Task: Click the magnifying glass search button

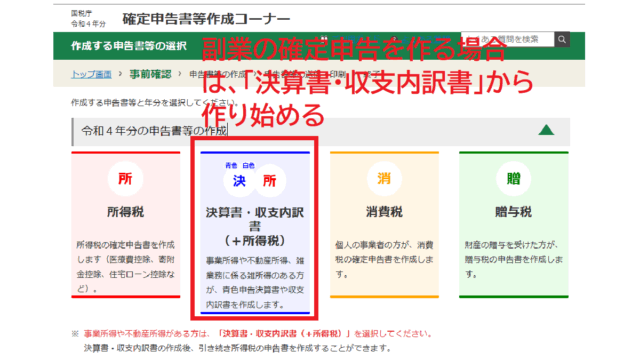Action: point(562,40)
